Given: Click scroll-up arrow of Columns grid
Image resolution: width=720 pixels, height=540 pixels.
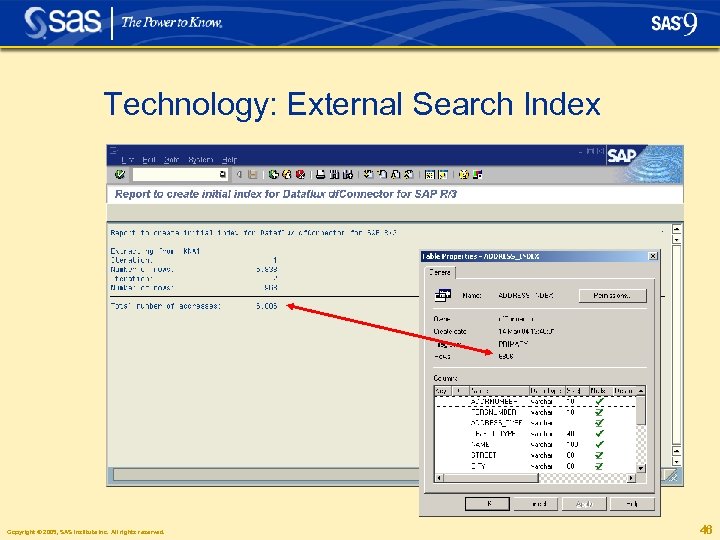Looking at the screenshot, I should pyautogui.click(x=641, y=391).
